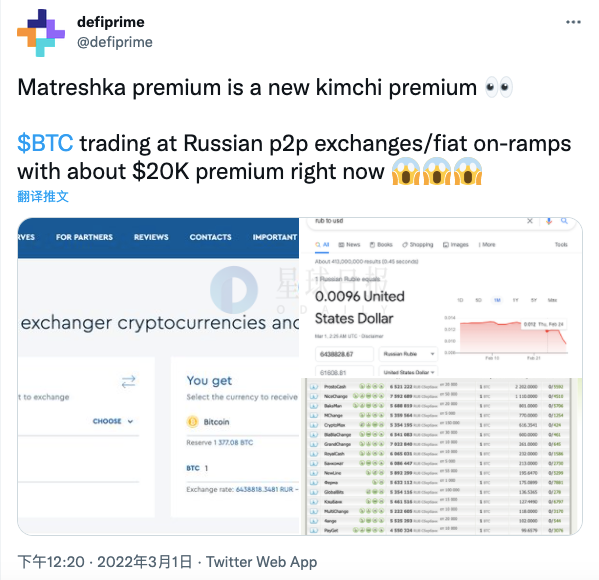Image resolution: width=599 pixels, height=580 pixels.
Task: Switch to the News search tab
Action: click(349, 245)
